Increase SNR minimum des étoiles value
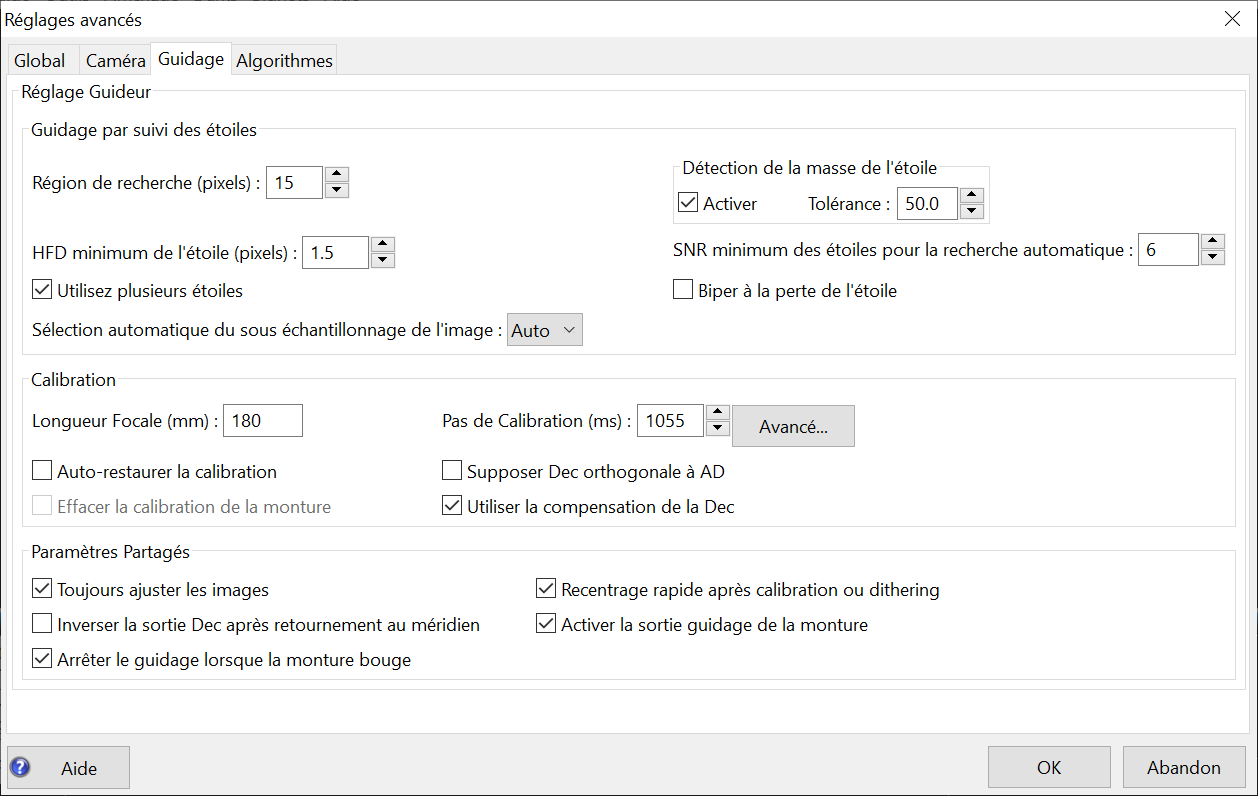 (1212, 241)
